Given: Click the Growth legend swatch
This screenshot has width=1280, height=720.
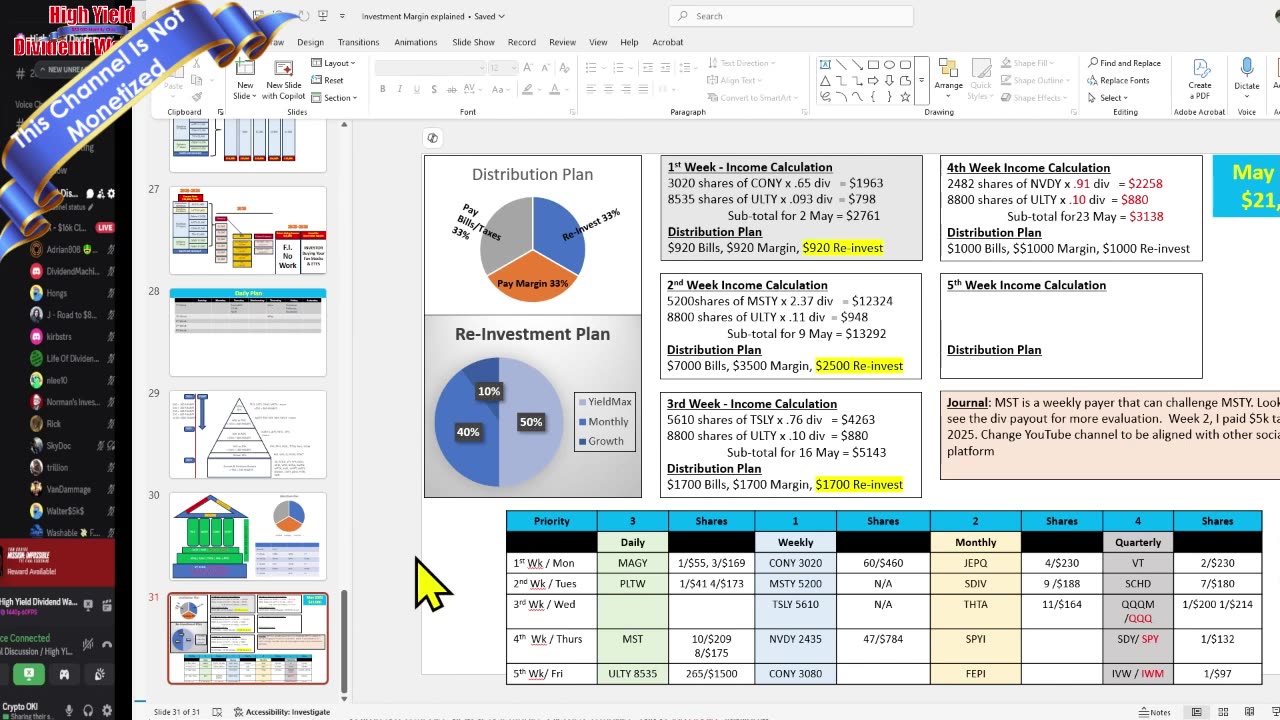Looking at the screenshot, I should [x=583, y=441].
